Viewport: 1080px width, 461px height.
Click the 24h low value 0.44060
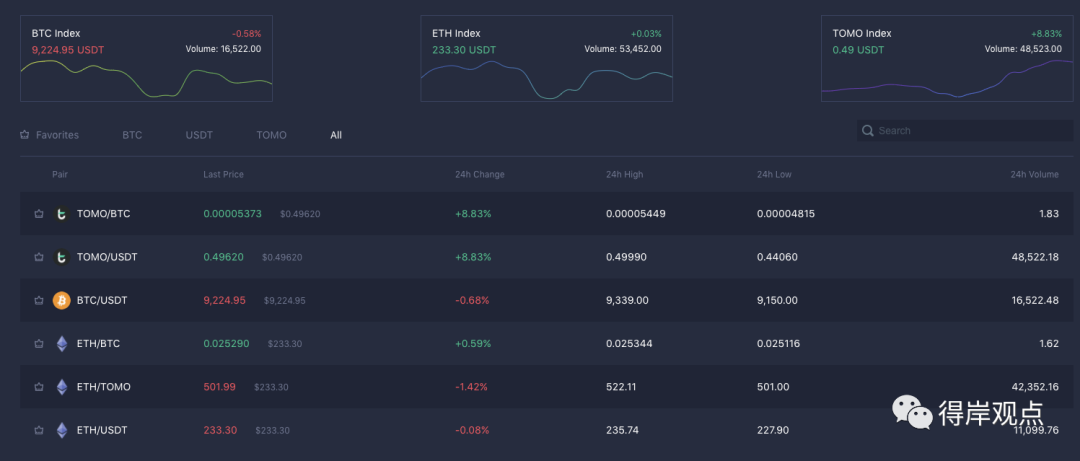777,257
